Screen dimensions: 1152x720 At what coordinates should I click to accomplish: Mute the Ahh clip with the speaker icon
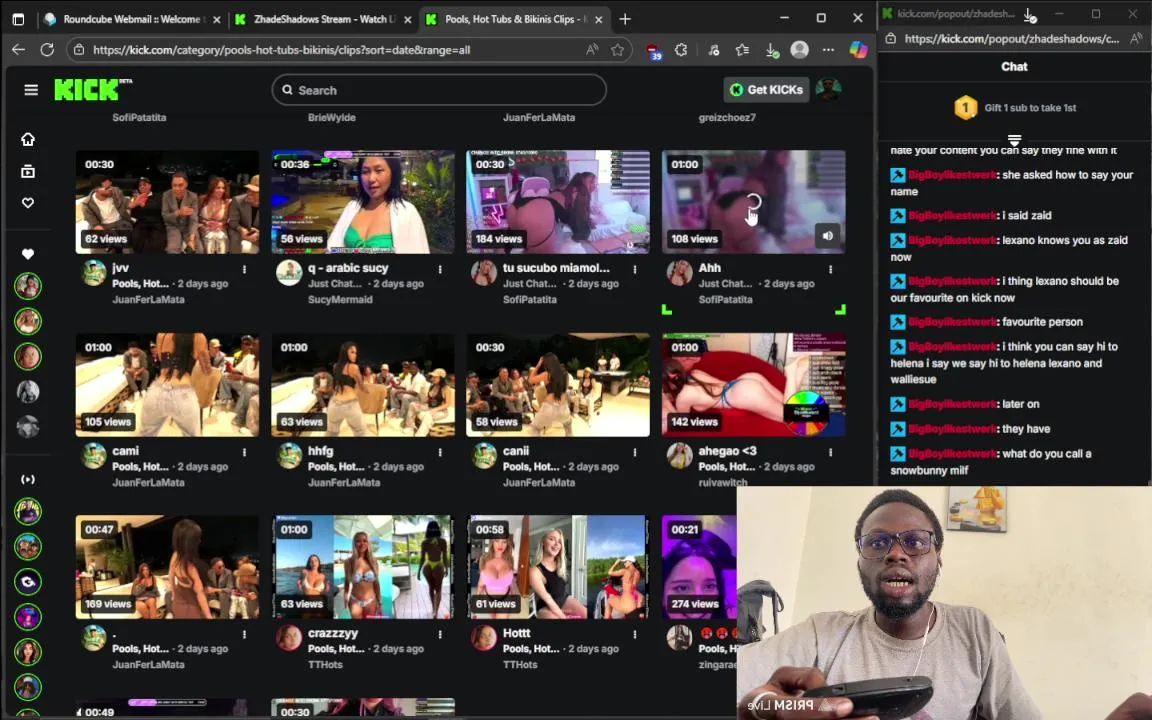click(x=828, y=235)
